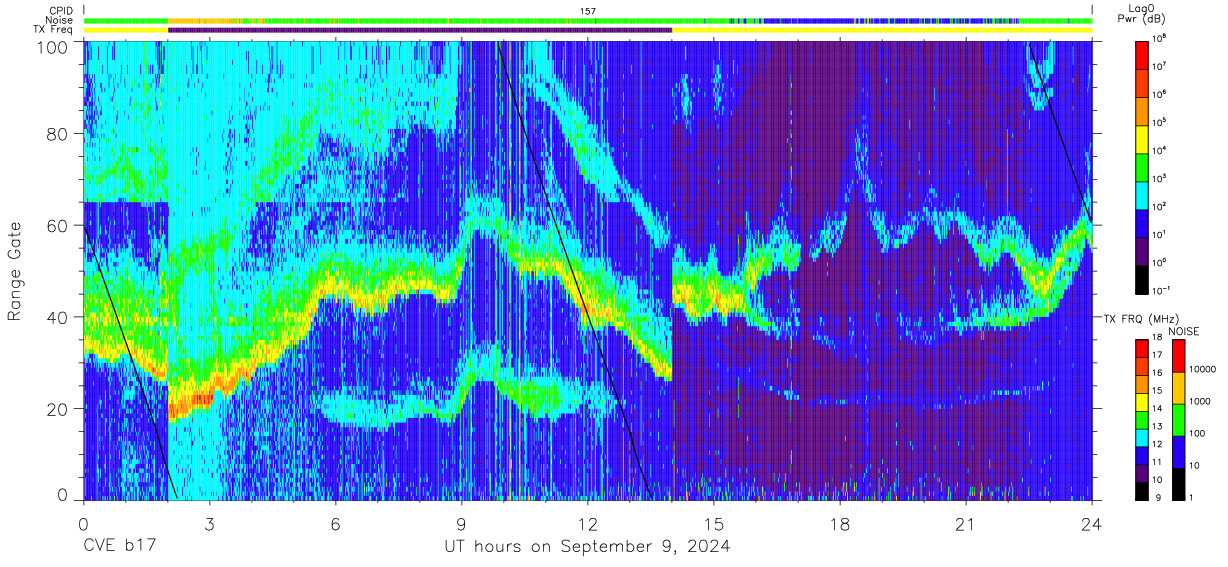This screenshot has height=567, width=1228.
Task: Select the yellow segment of TX FRQ legend
Action: point(1142,401)
